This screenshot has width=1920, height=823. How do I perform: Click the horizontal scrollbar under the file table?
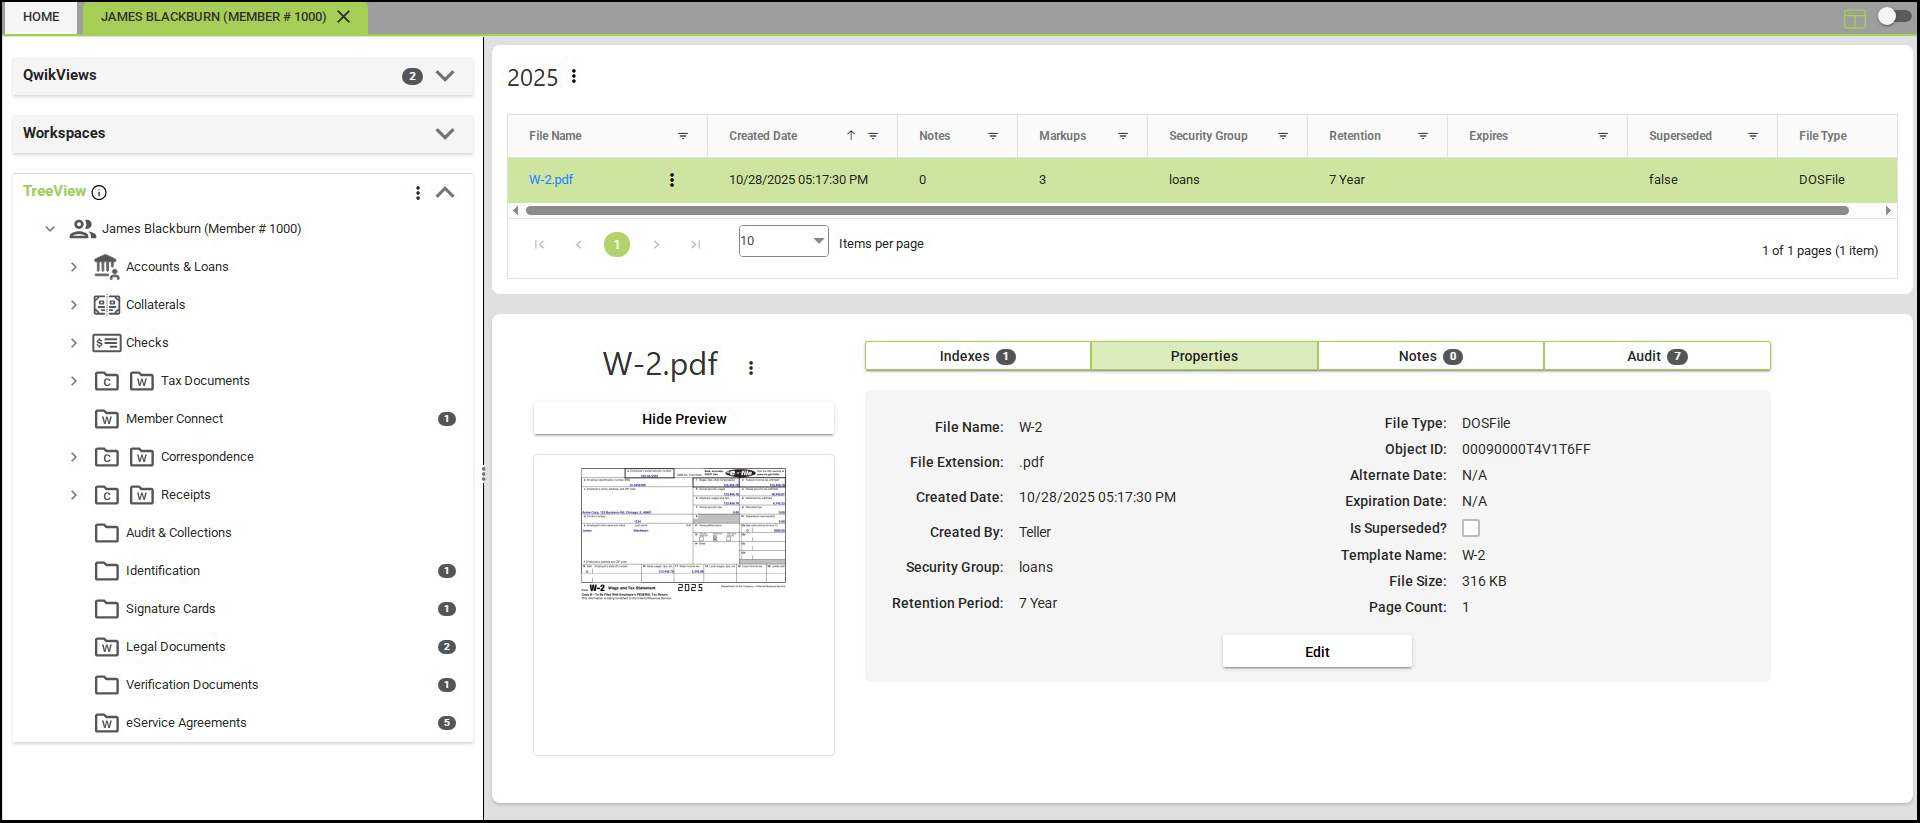[x=1186, y=211]
